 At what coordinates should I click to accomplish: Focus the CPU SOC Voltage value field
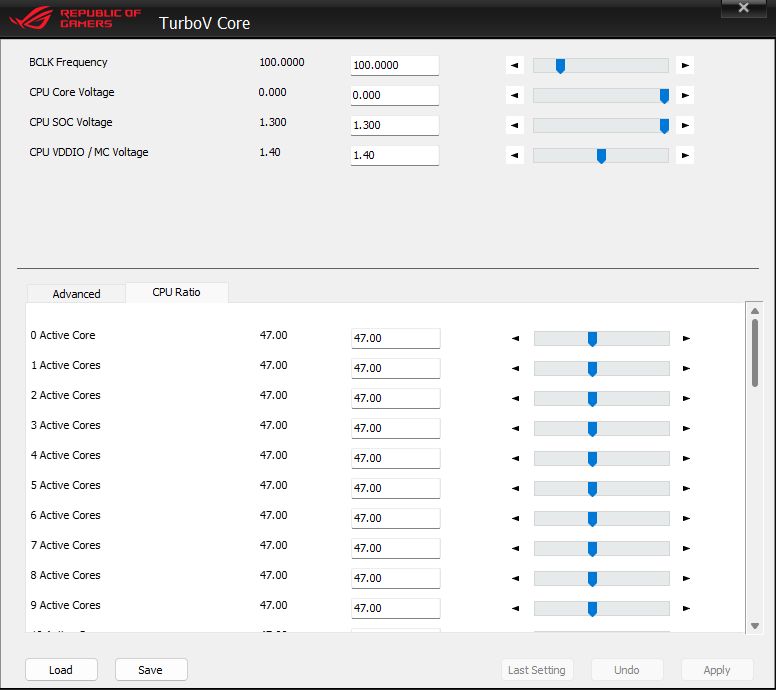[394, 125]
